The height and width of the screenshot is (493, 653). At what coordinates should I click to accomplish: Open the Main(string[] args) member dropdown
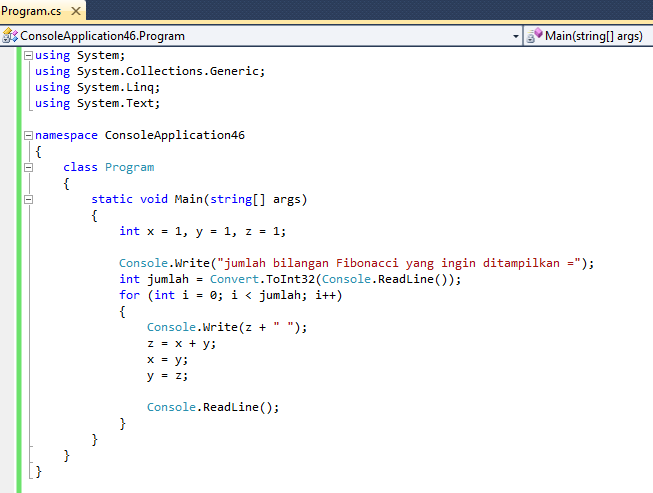click(588, 36)
